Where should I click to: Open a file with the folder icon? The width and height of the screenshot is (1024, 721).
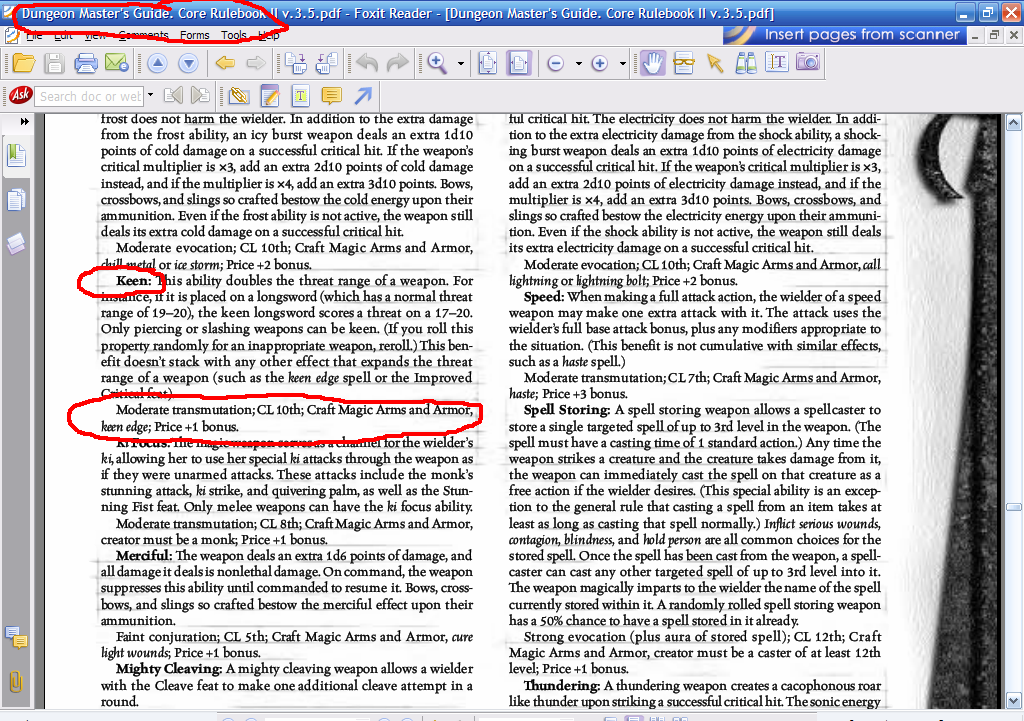coord(24,63)
